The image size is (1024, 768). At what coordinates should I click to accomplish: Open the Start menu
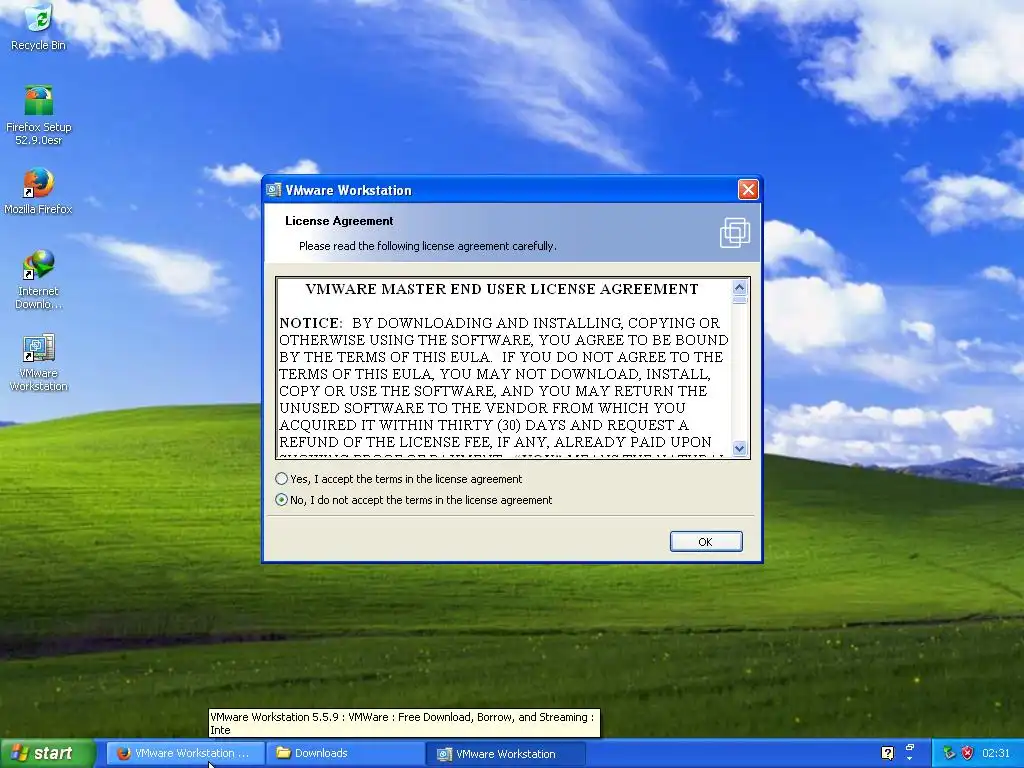pos(48,753)
